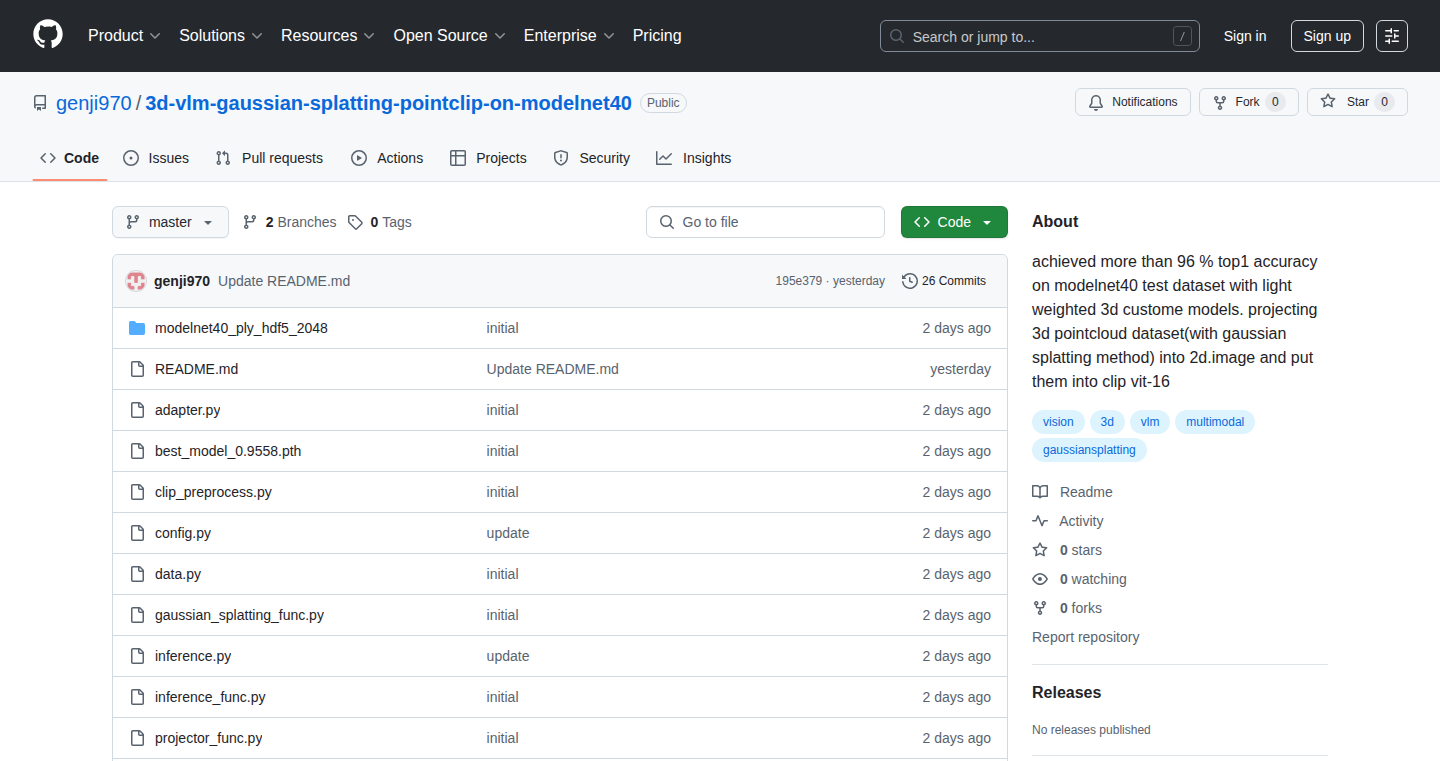Open the master branch dropdown

(x=170, y=222)
